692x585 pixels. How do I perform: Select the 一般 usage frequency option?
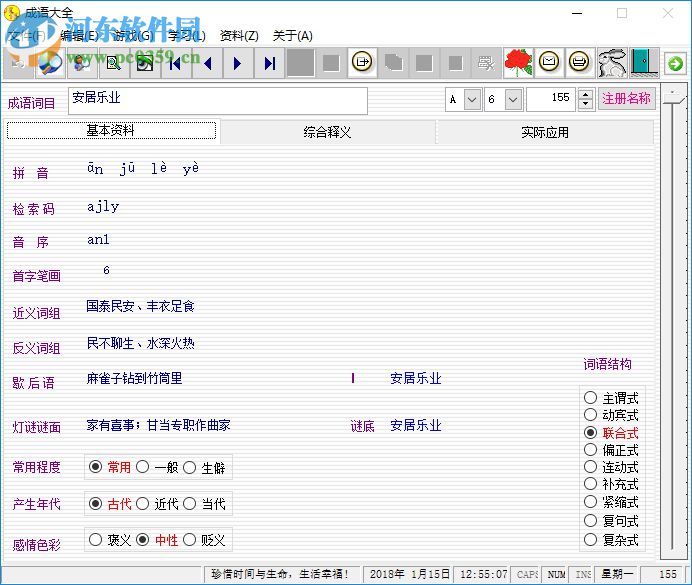coord(143,467)
